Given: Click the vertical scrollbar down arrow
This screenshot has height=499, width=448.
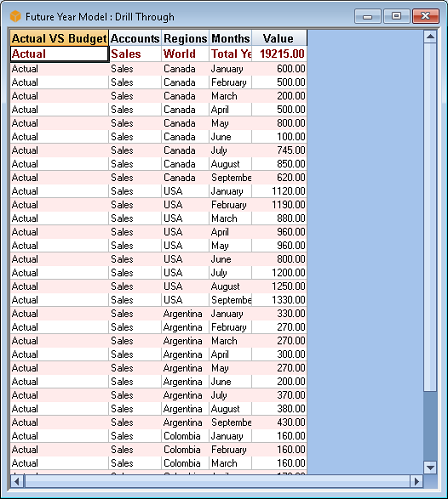Looking at the screenshot, I should coord(430,468).
